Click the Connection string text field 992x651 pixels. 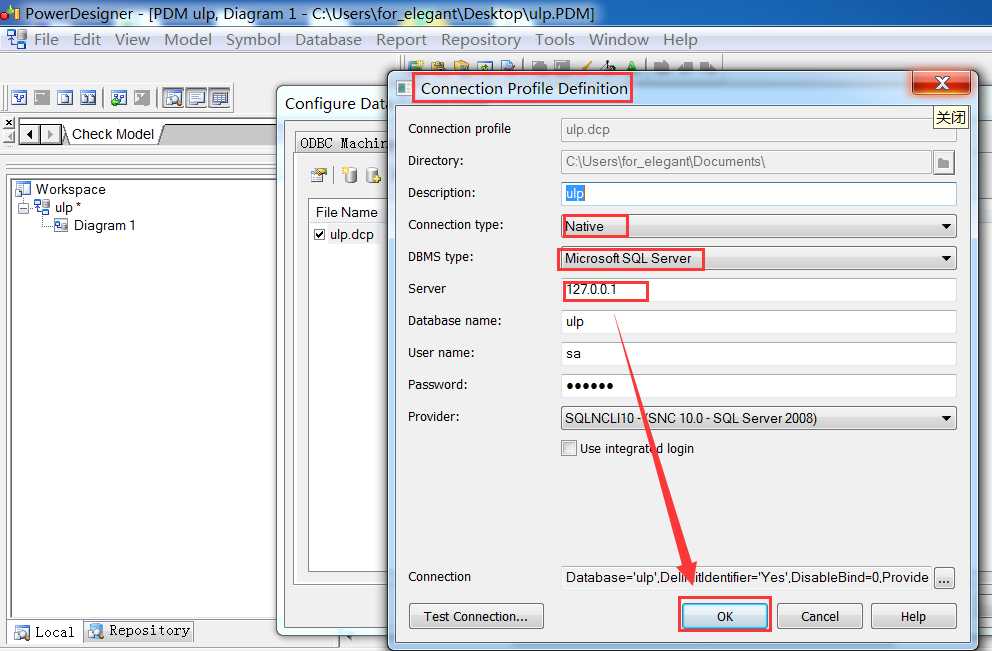tap(747, 578)
